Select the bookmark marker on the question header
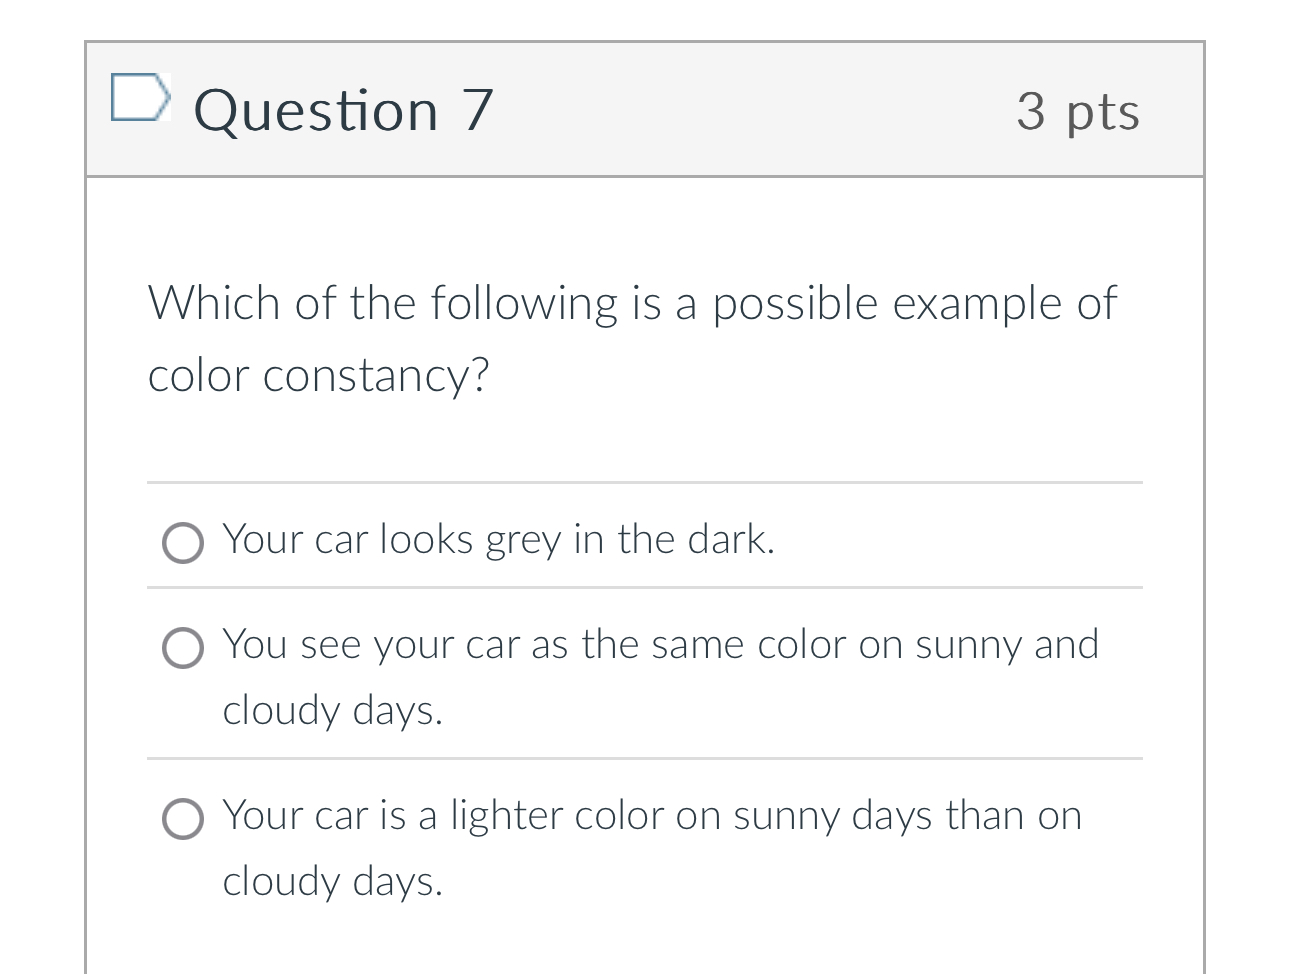This screenshot has height=974, width=1290. tap(141, 97)
